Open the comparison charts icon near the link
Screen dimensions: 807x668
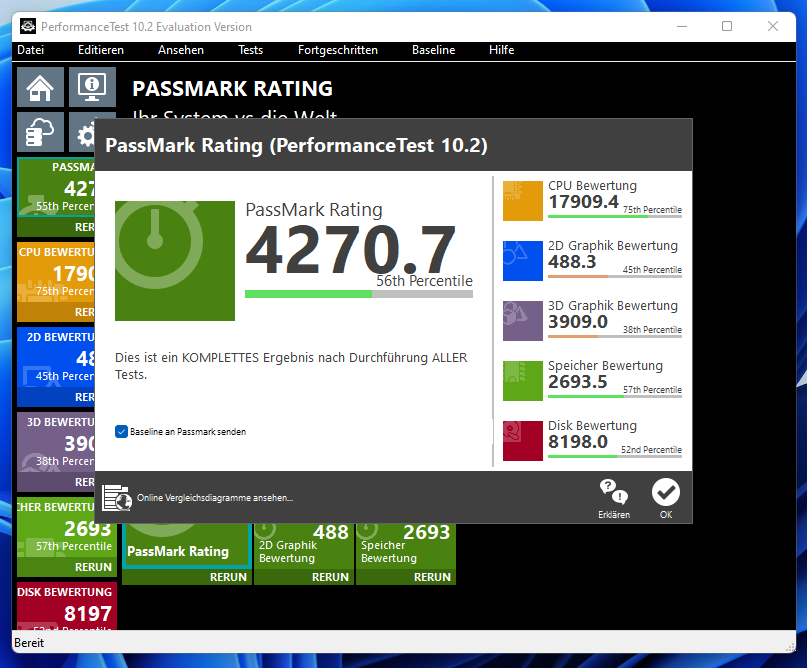[116, 497]
